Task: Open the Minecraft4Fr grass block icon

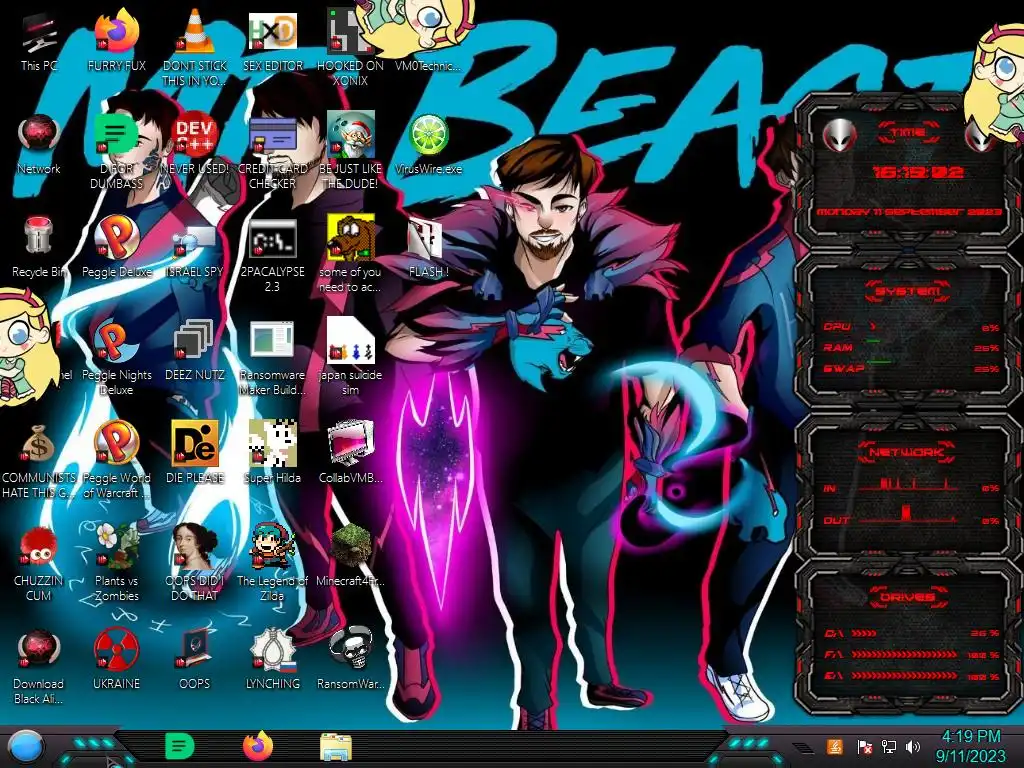Action: point(350,556)
